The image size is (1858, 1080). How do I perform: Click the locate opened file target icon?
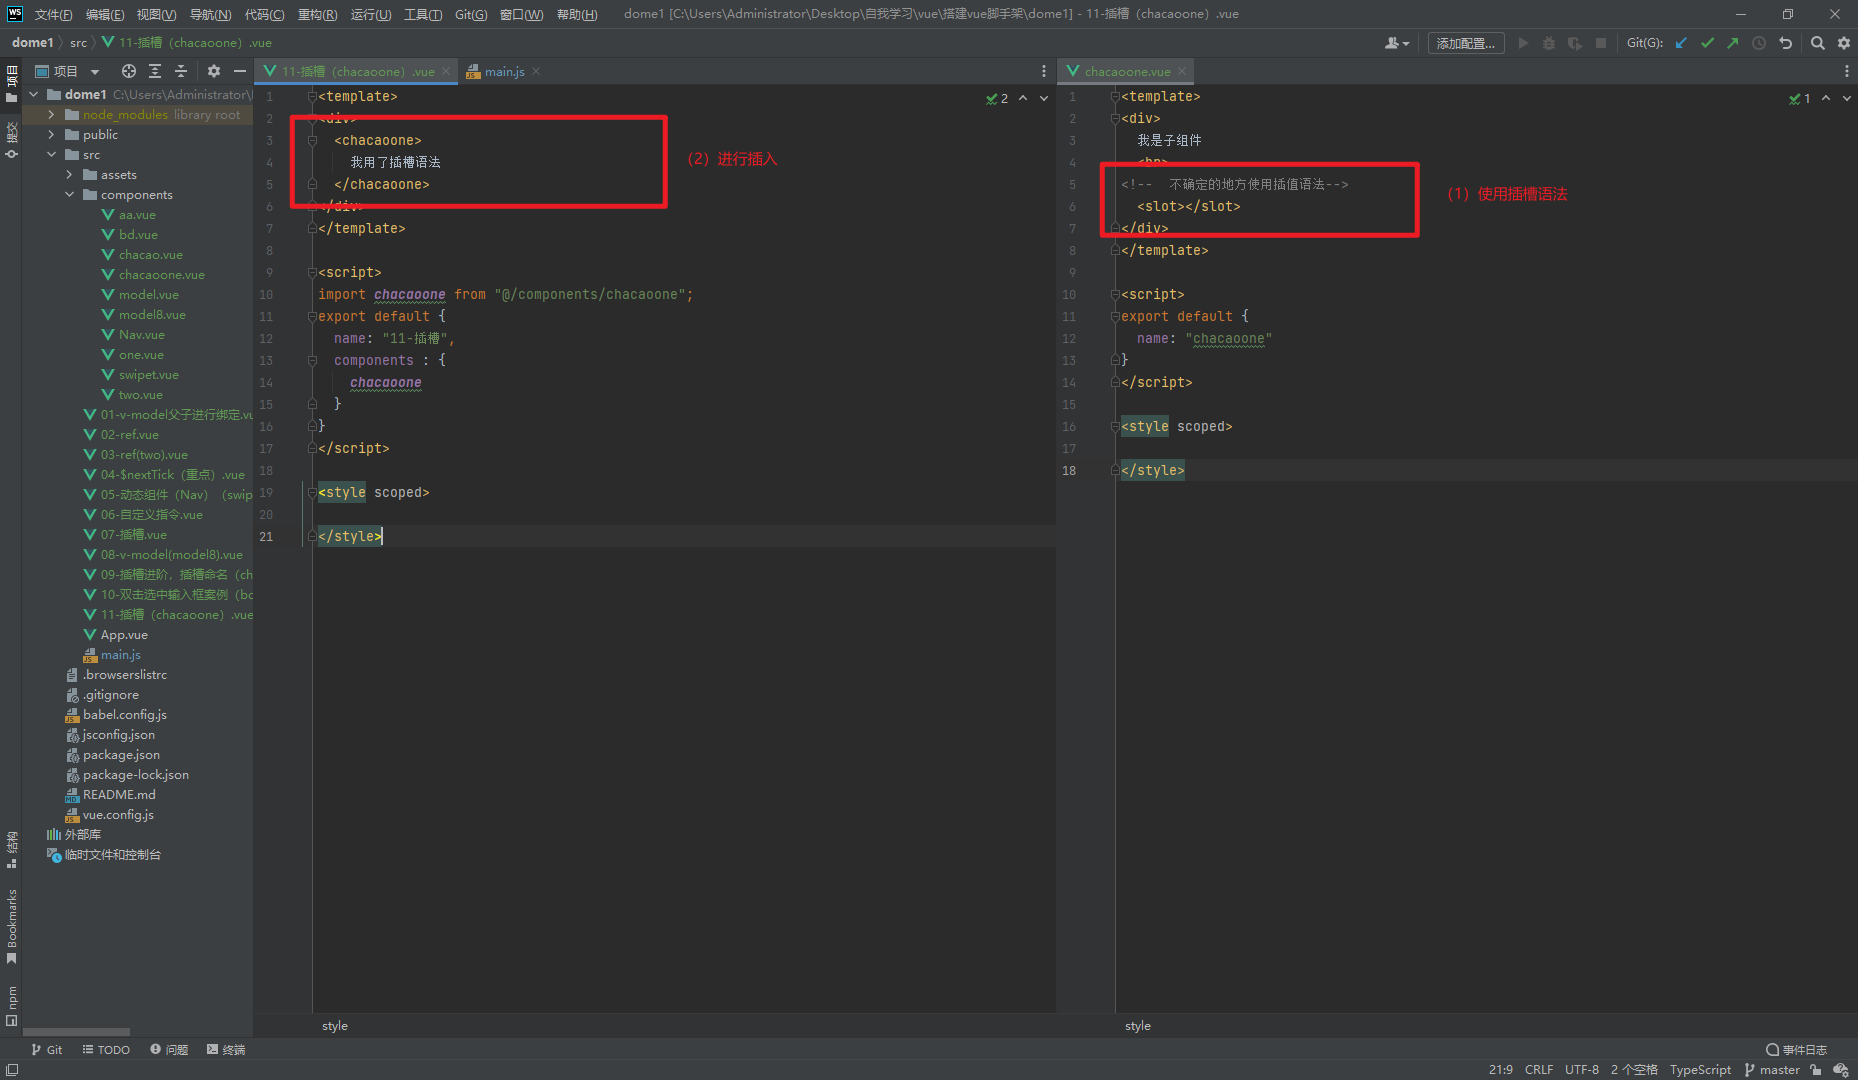[129, 71]
